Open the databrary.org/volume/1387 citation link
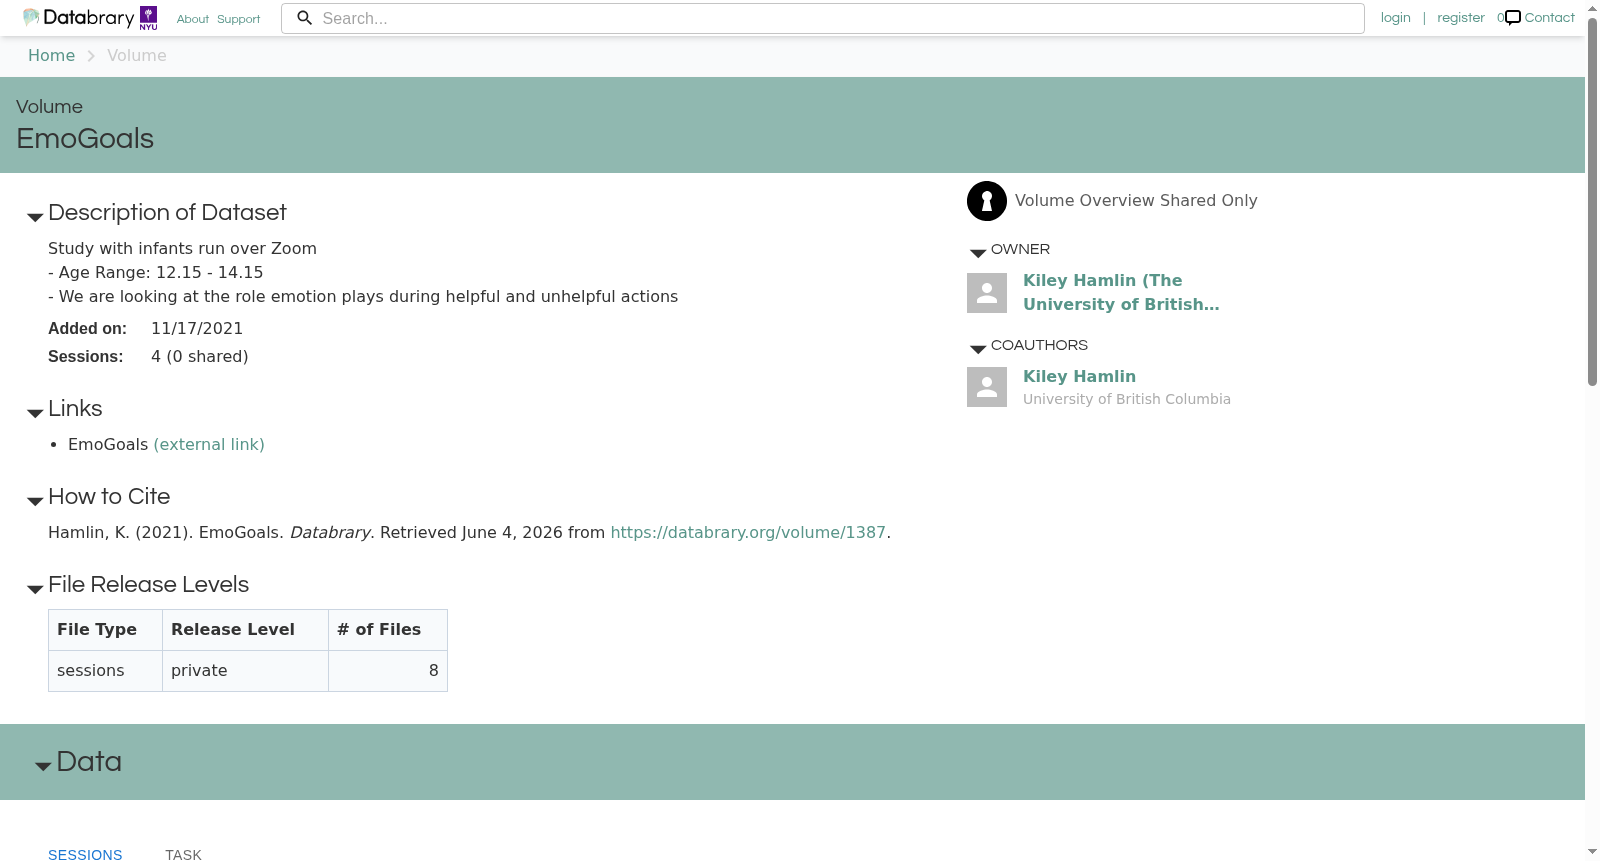 748,532
